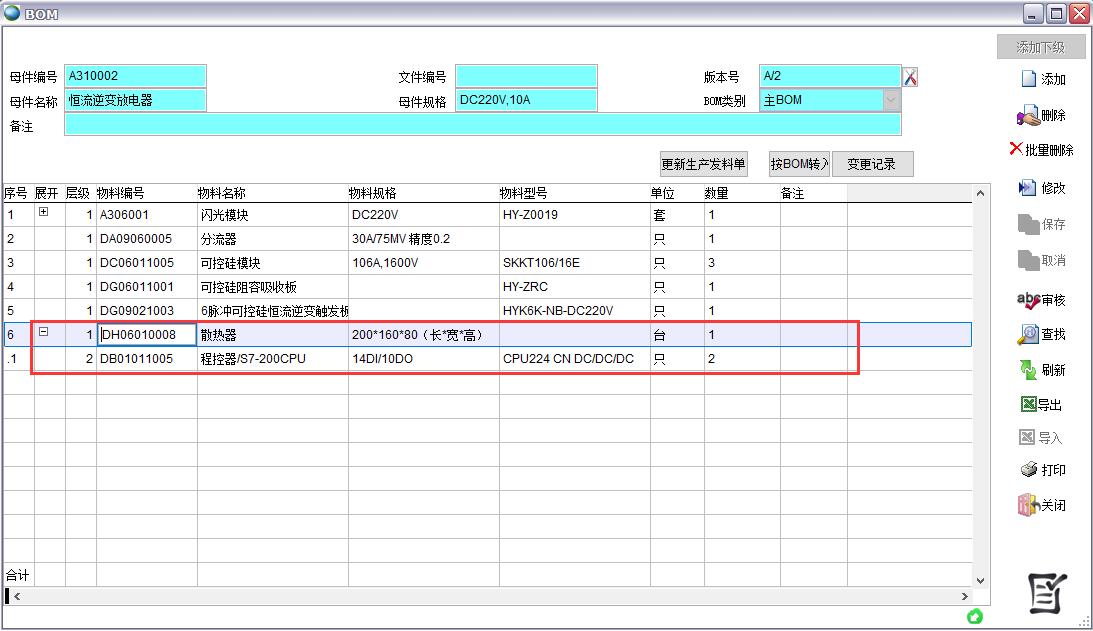1093x631 pixels.
Task: Collapse row 6 散热器 sub-items
Action: pos(43,333)
